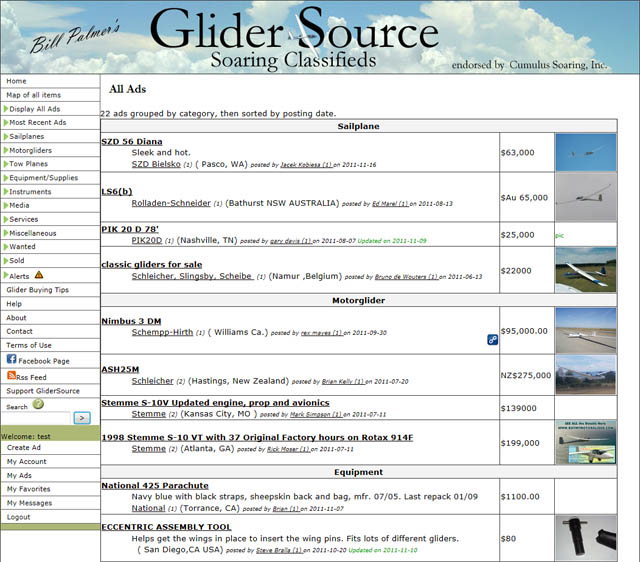
Task: Open classic gliders for sale ad
Action: coord(152,264)
